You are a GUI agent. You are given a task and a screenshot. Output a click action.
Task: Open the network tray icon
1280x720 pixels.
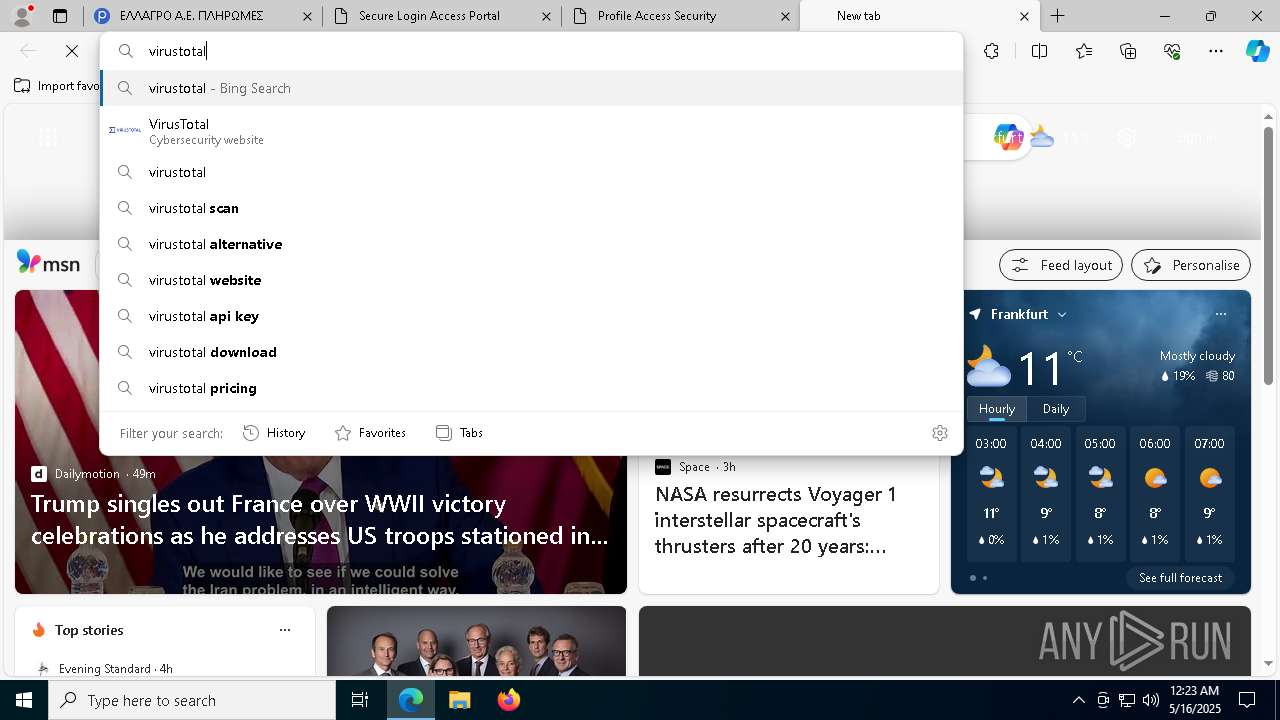pyautogui.click(x=1127, y=700)
